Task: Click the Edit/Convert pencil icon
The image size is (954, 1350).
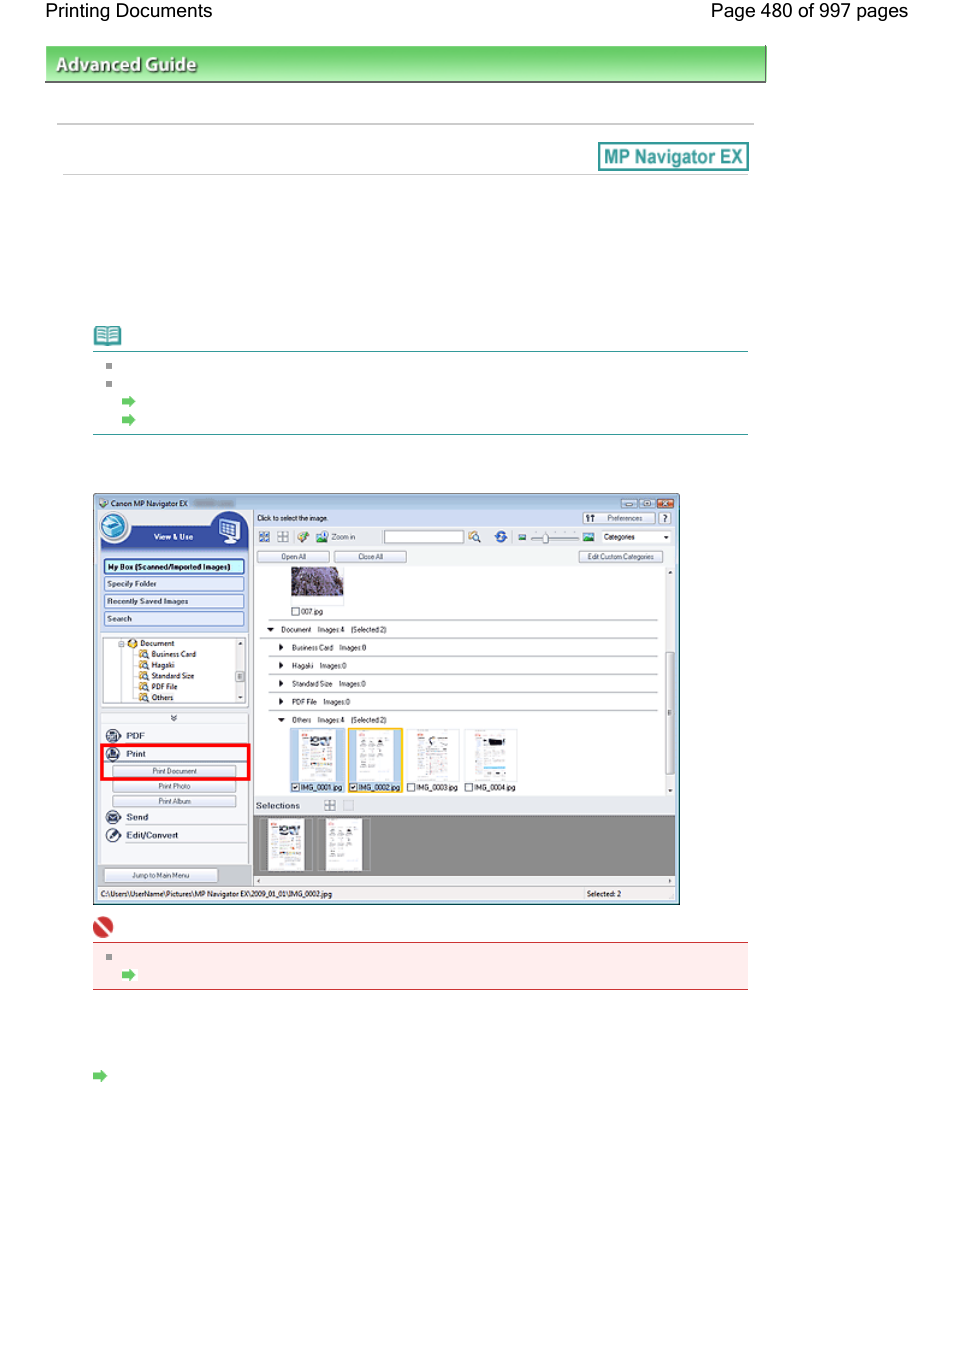Action: (x=114, y=835)
